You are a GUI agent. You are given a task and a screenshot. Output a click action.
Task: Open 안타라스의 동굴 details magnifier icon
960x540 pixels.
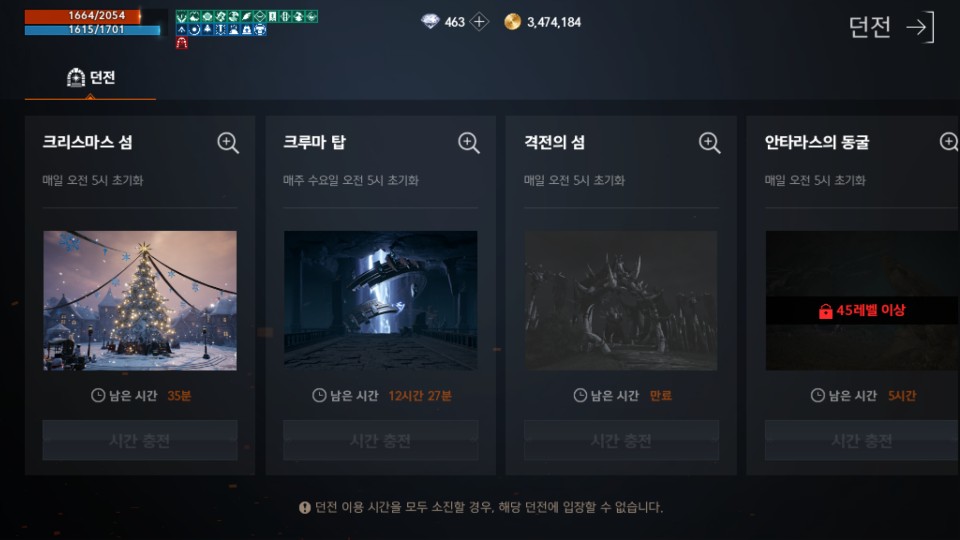click(949, 142)
